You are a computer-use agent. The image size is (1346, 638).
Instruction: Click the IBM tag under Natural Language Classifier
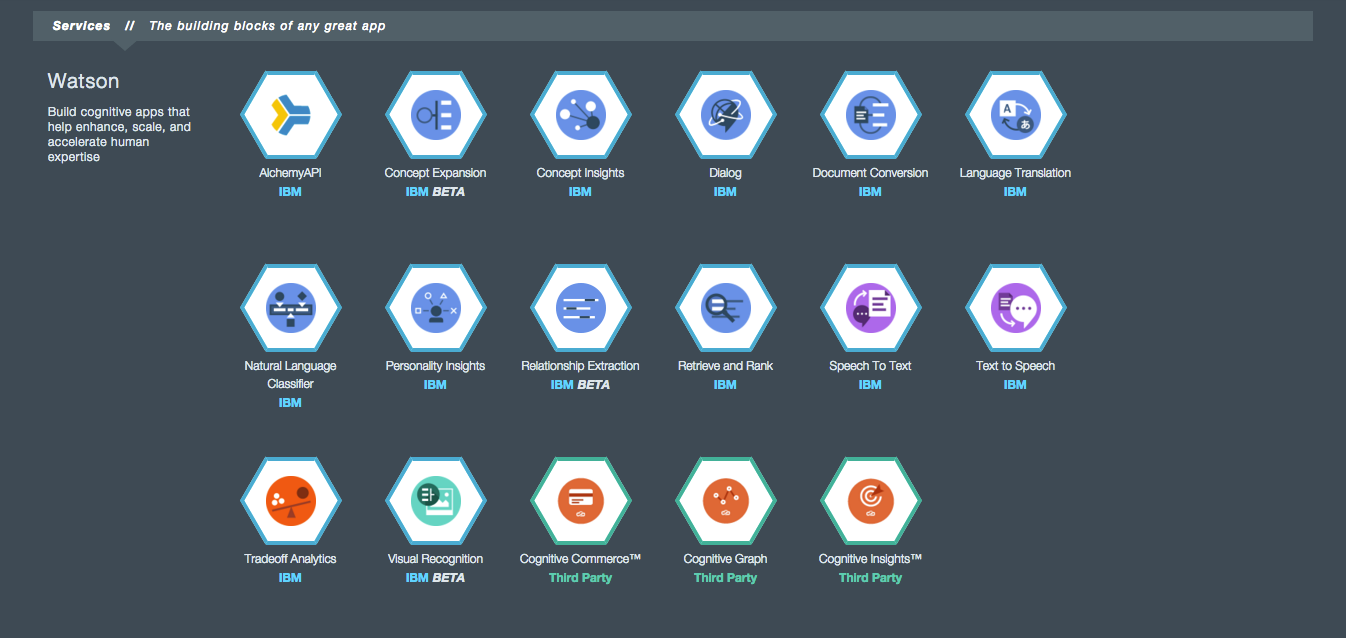click(x=290, y=403)
